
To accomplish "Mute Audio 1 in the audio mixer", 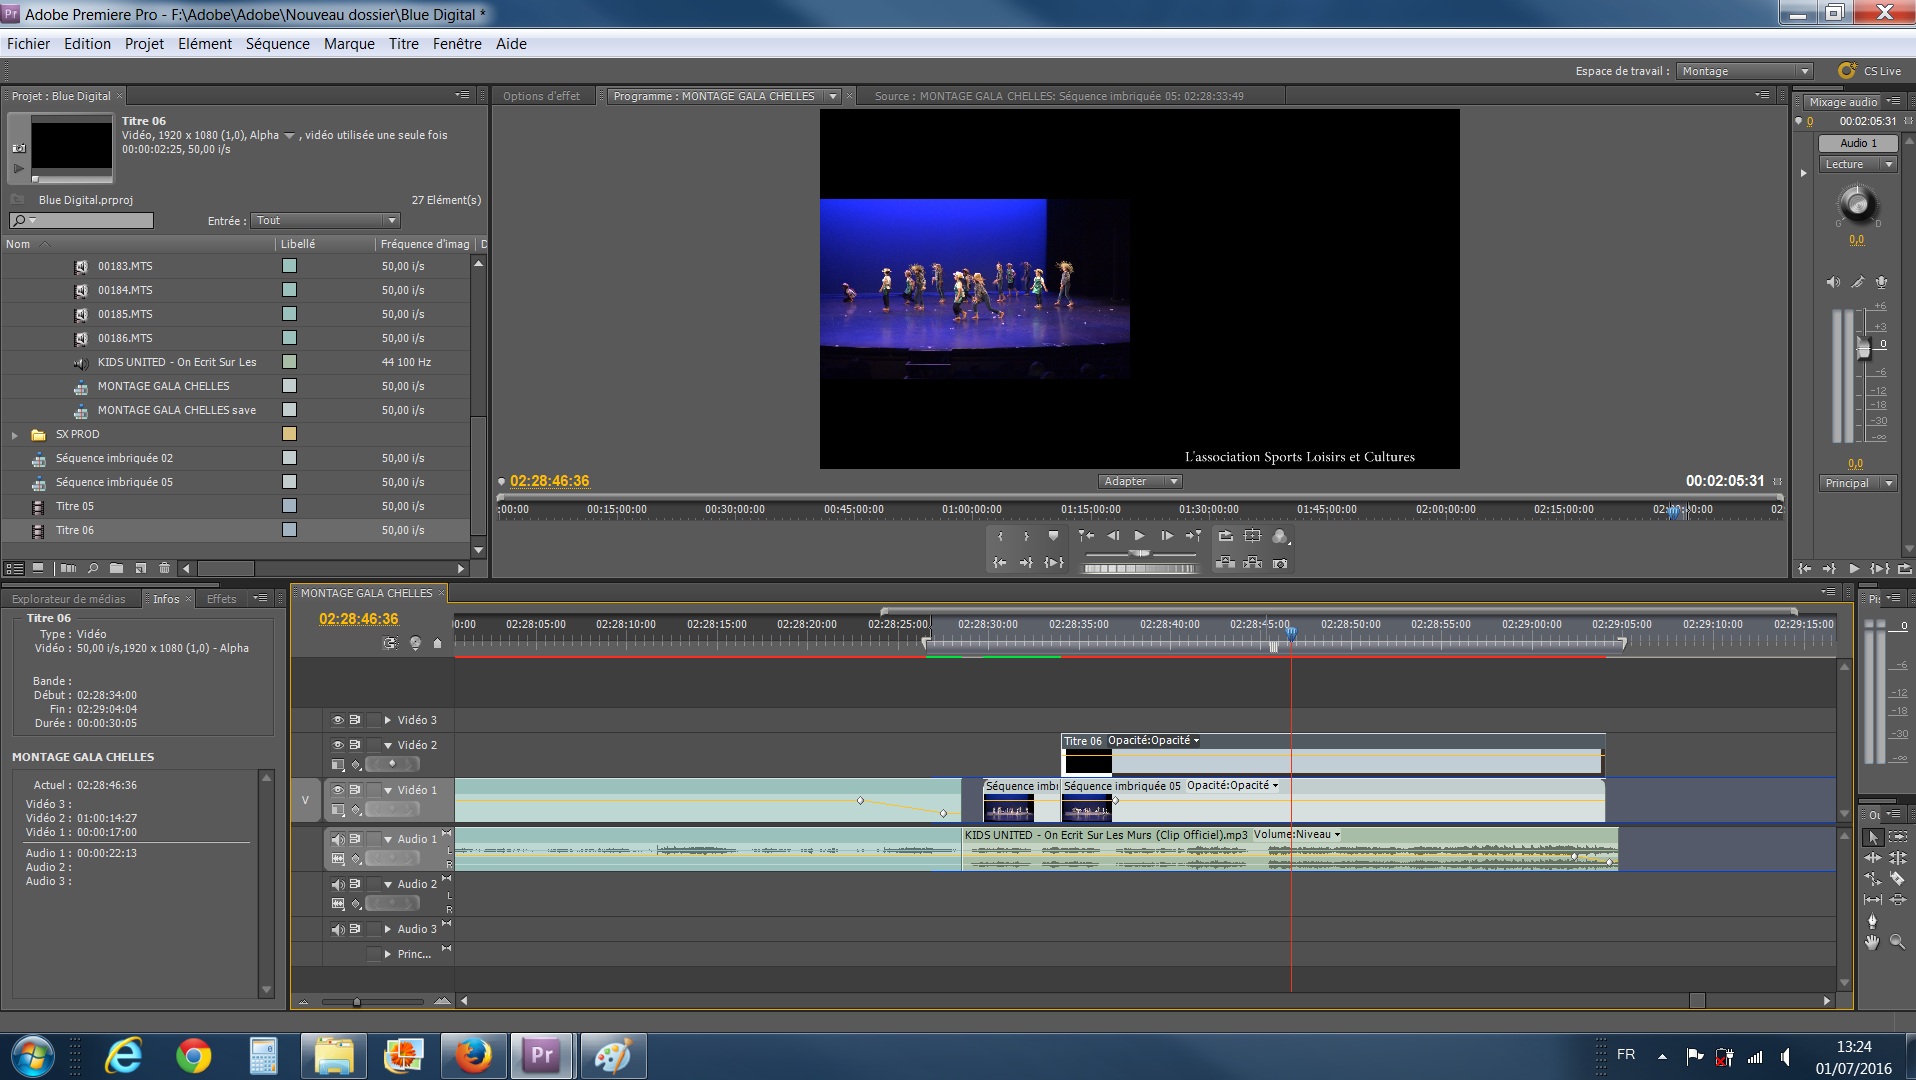I will click(1833, 283).
